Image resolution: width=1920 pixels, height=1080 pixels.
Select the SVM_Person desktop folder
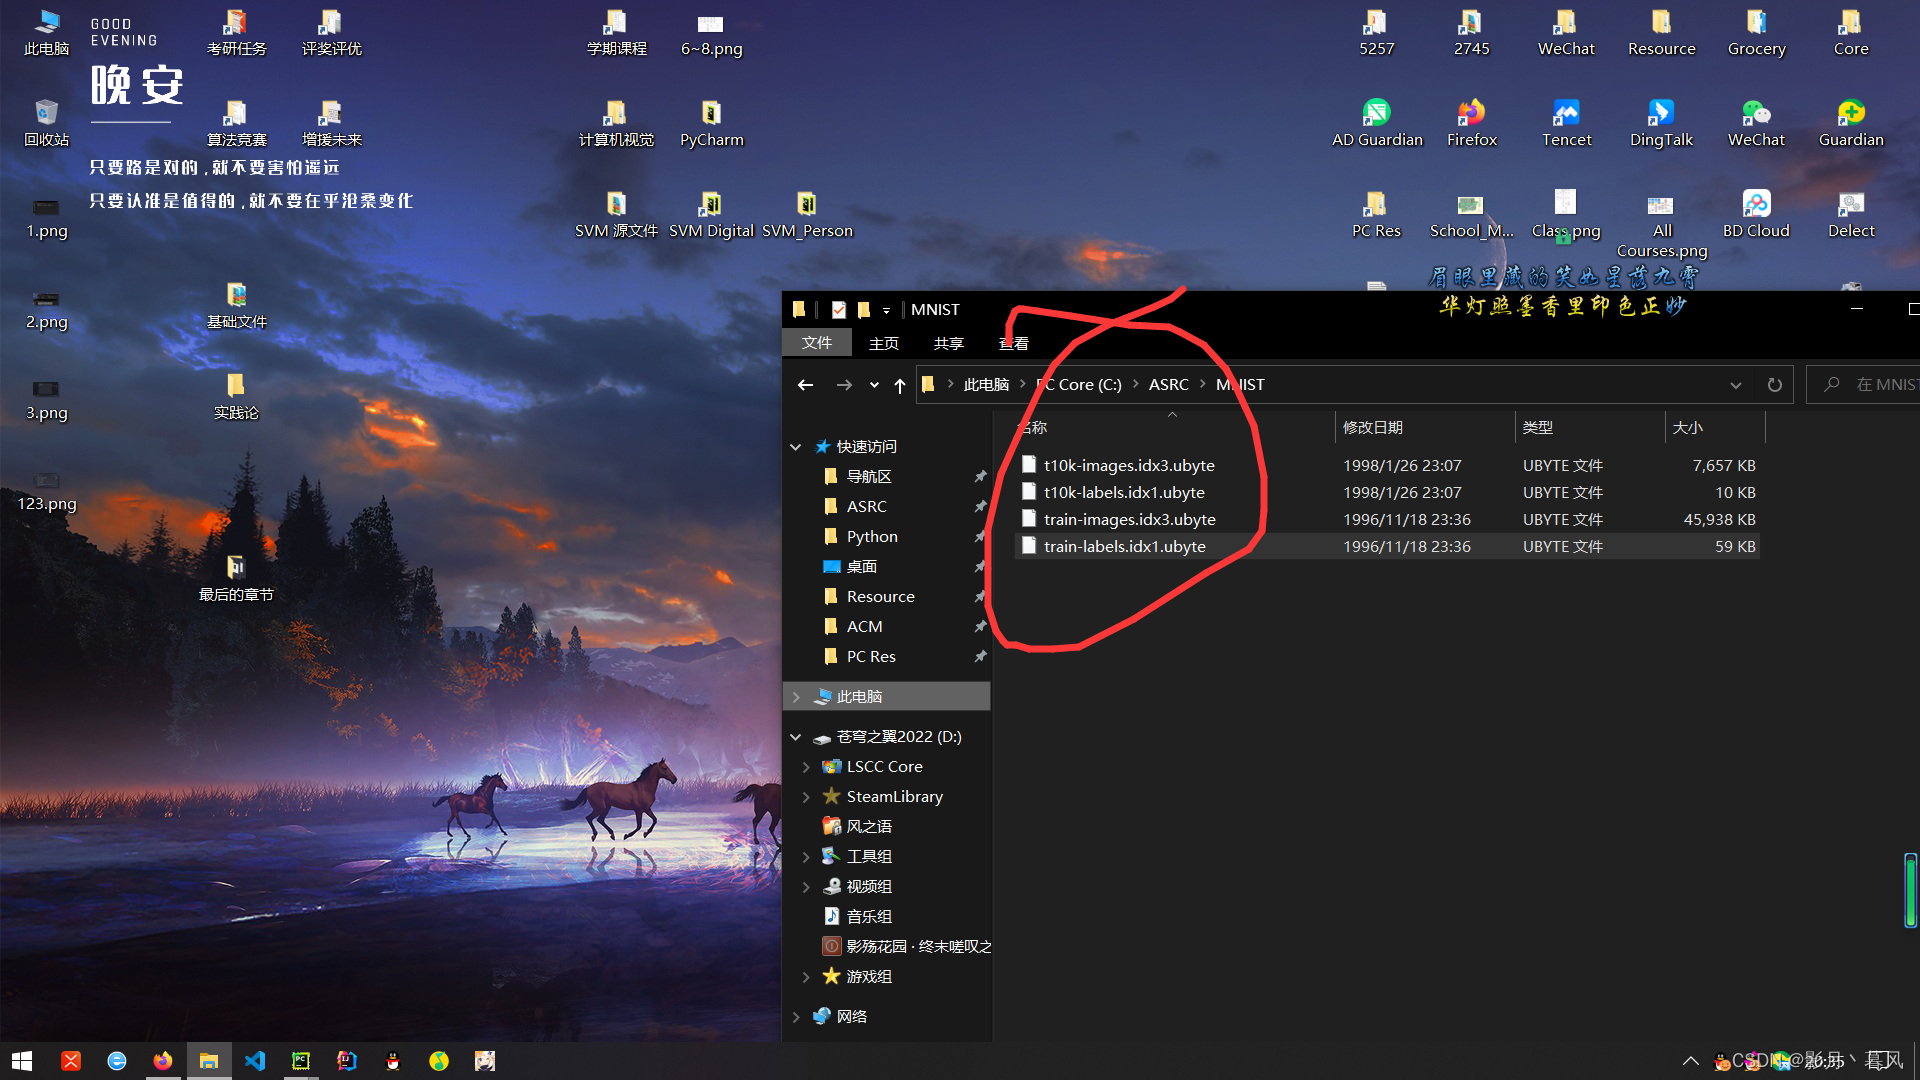tap(807, 214)
